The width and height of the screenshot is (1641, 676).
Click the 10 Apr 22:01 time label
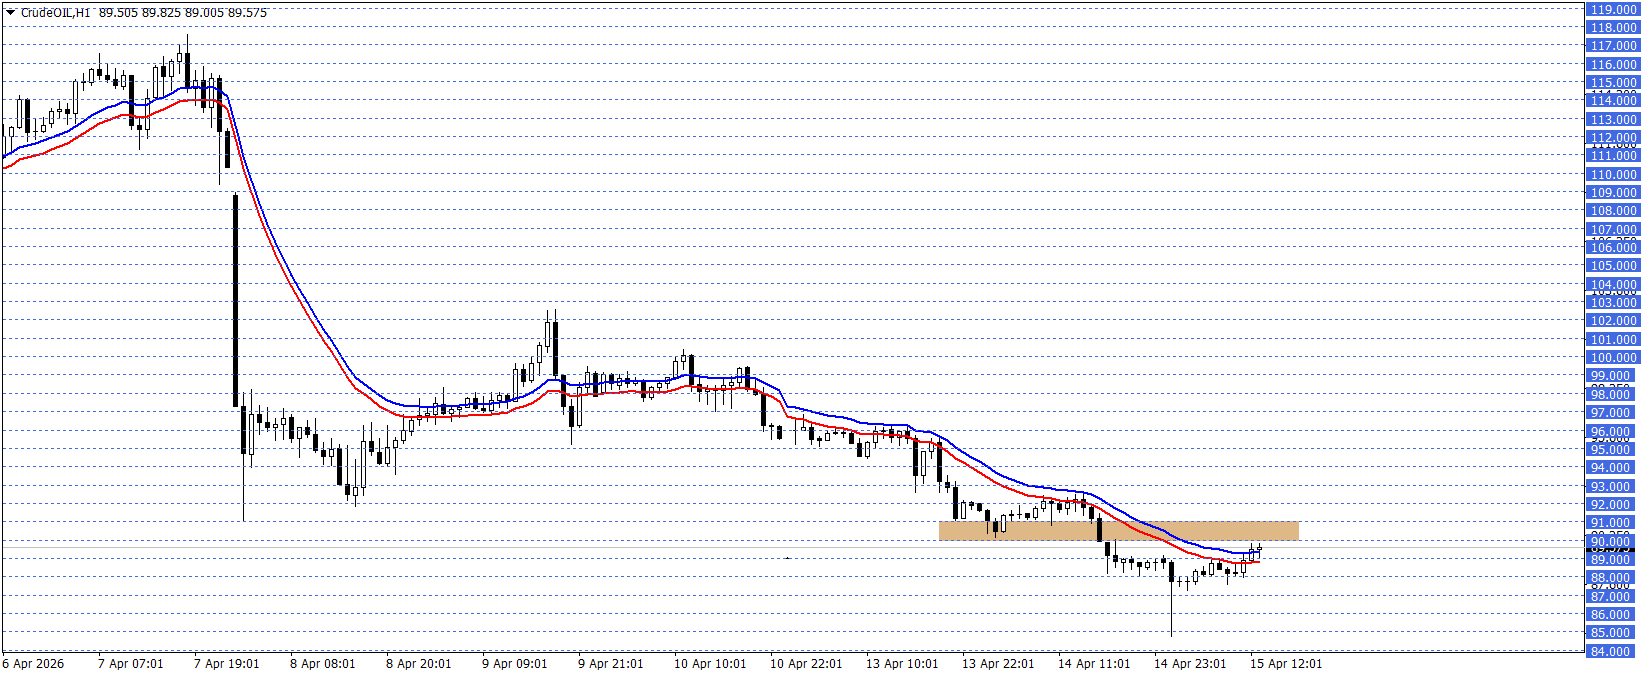click(x=806, y=664)
